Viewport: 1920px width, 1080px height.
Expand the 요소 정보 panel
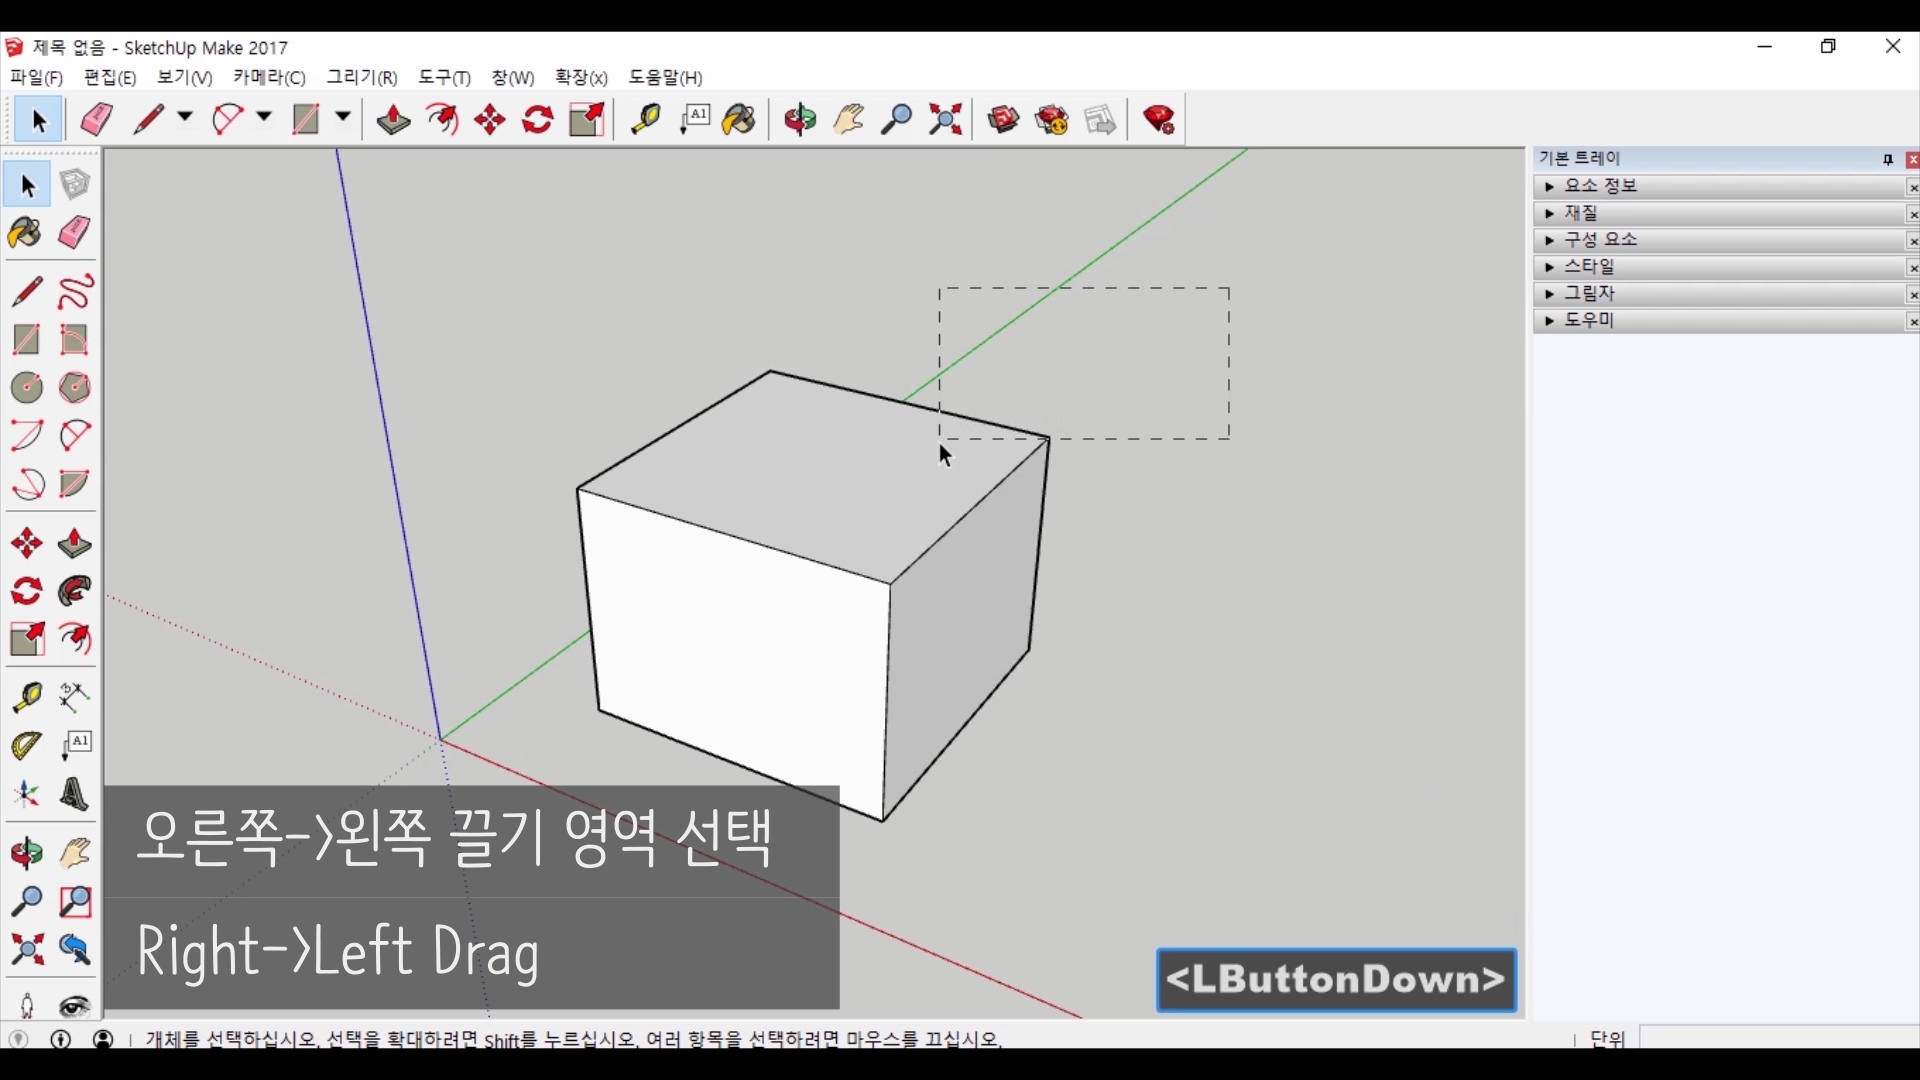point(1549,187)
